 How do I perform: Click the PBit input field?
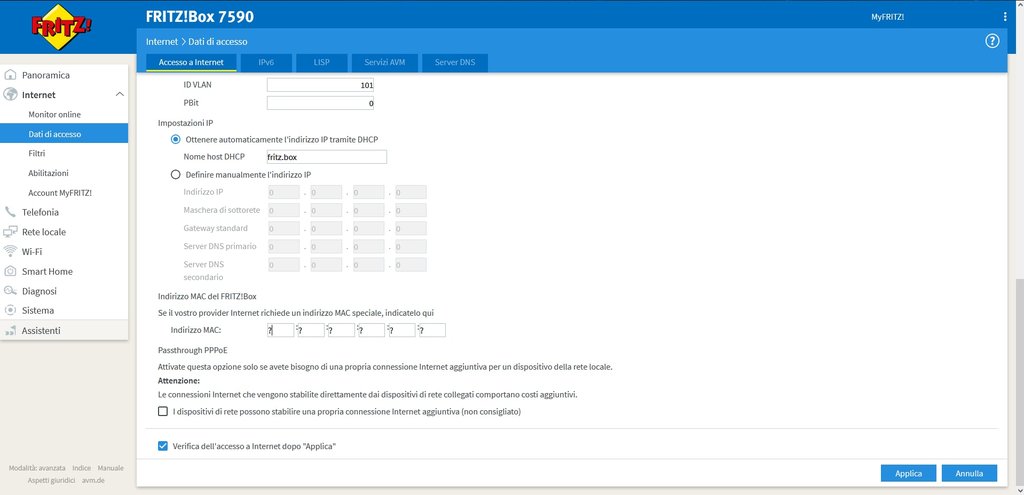321,103
